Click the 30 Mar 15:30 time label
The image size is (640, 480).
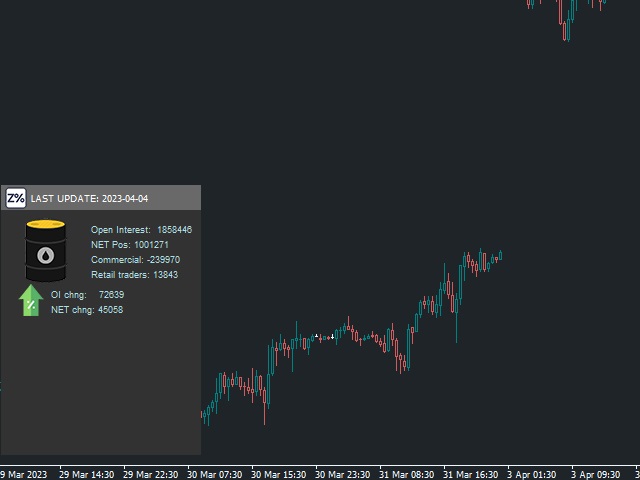pos(279,475)
